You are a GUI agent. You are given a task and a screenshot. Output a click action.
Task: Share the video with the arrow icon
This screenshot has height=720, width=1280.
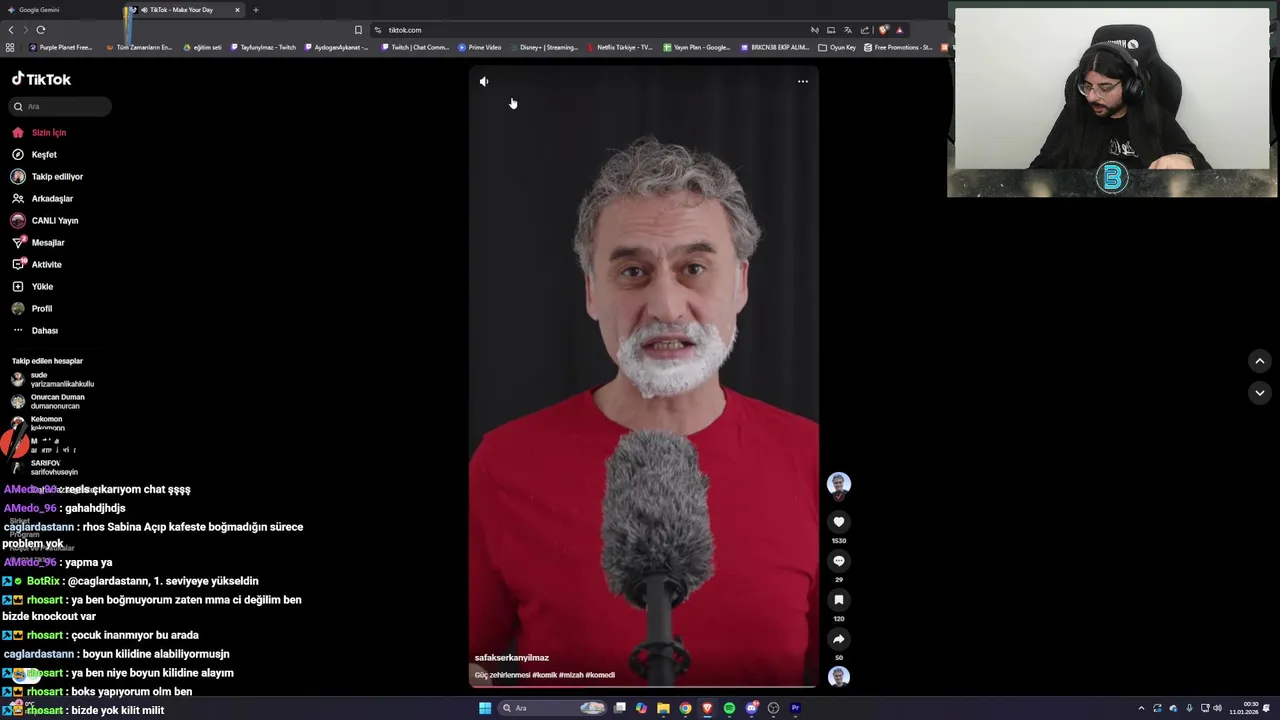(x=839, y=639)
